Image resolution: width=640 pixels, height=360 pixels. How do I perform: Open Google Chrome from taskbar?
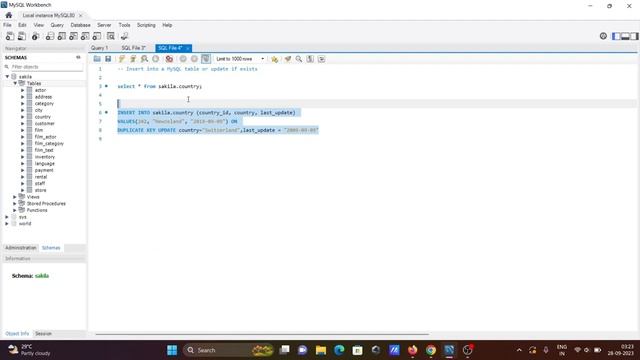tap(431, 350)
